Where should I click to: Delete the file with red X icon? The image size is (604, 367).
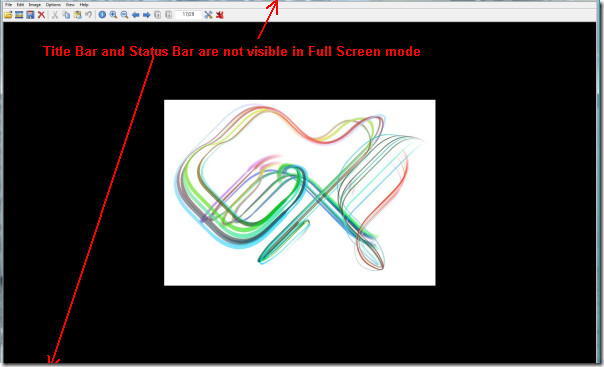(x=41, y=15)
